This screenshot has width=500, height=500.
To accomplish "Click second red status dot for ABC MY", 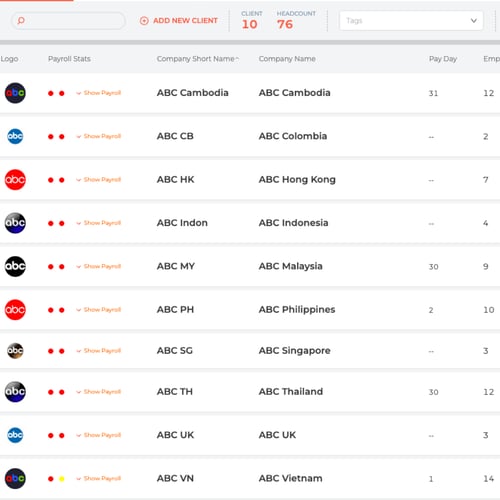I will point(62,267).
